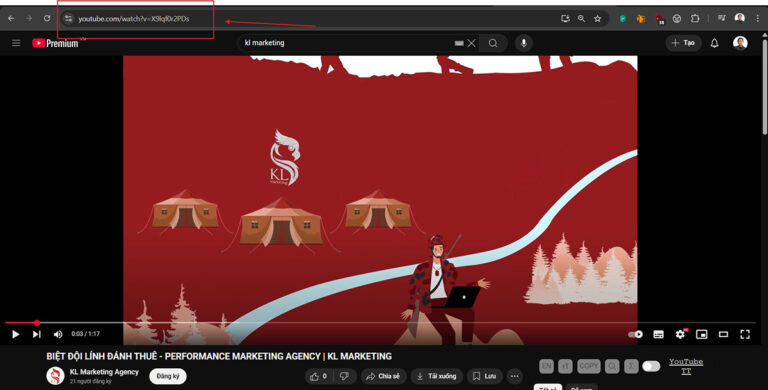Image resolution: width=768 pixels, height=390 pixels.
Task: Click the Đăng ký subscribe button
Action: (x=168, y=376)
